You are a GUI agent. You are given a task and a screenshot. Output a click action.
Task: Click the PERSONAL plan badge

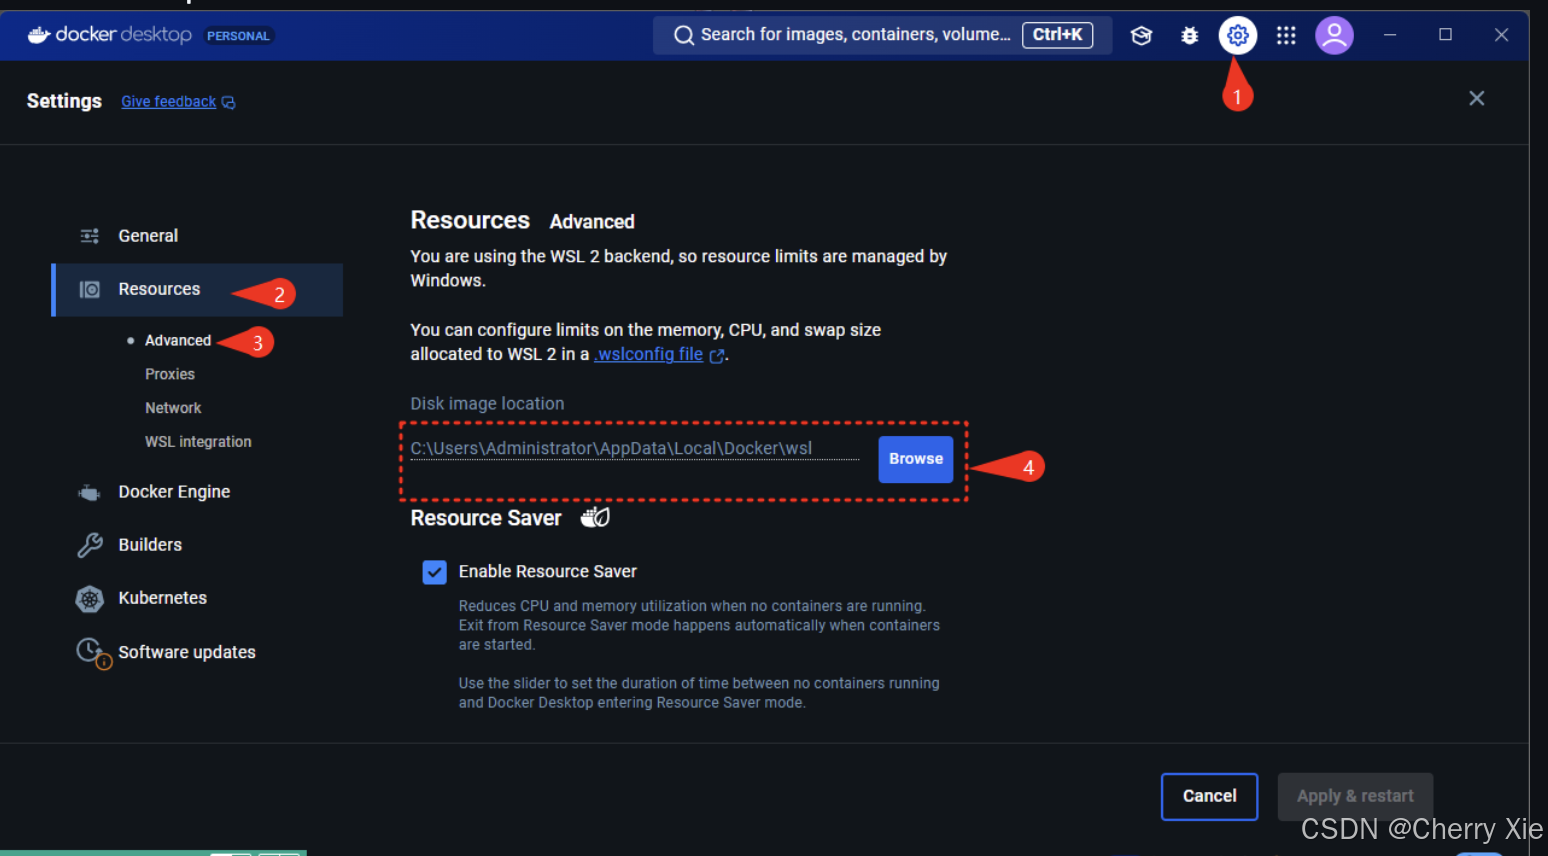click(238, 36)
